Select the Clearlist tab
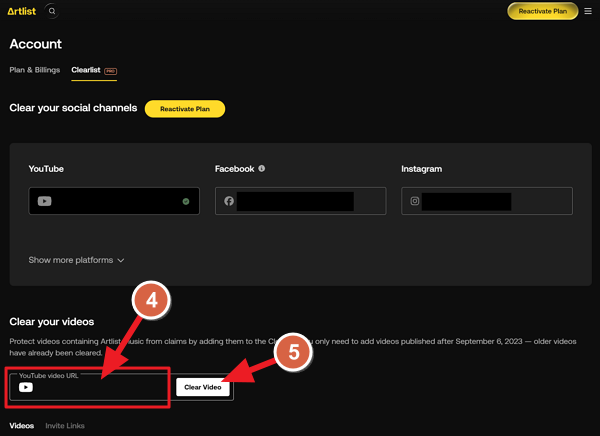600x436 pixels. [94, 70]
